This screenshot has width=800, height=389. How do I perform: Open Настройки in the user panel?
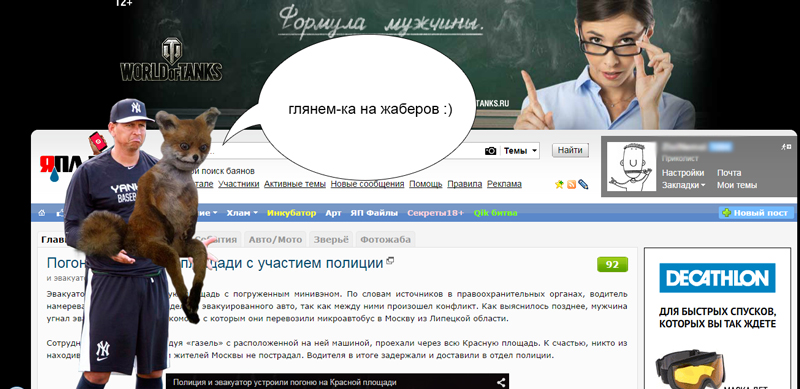(683, 173)
